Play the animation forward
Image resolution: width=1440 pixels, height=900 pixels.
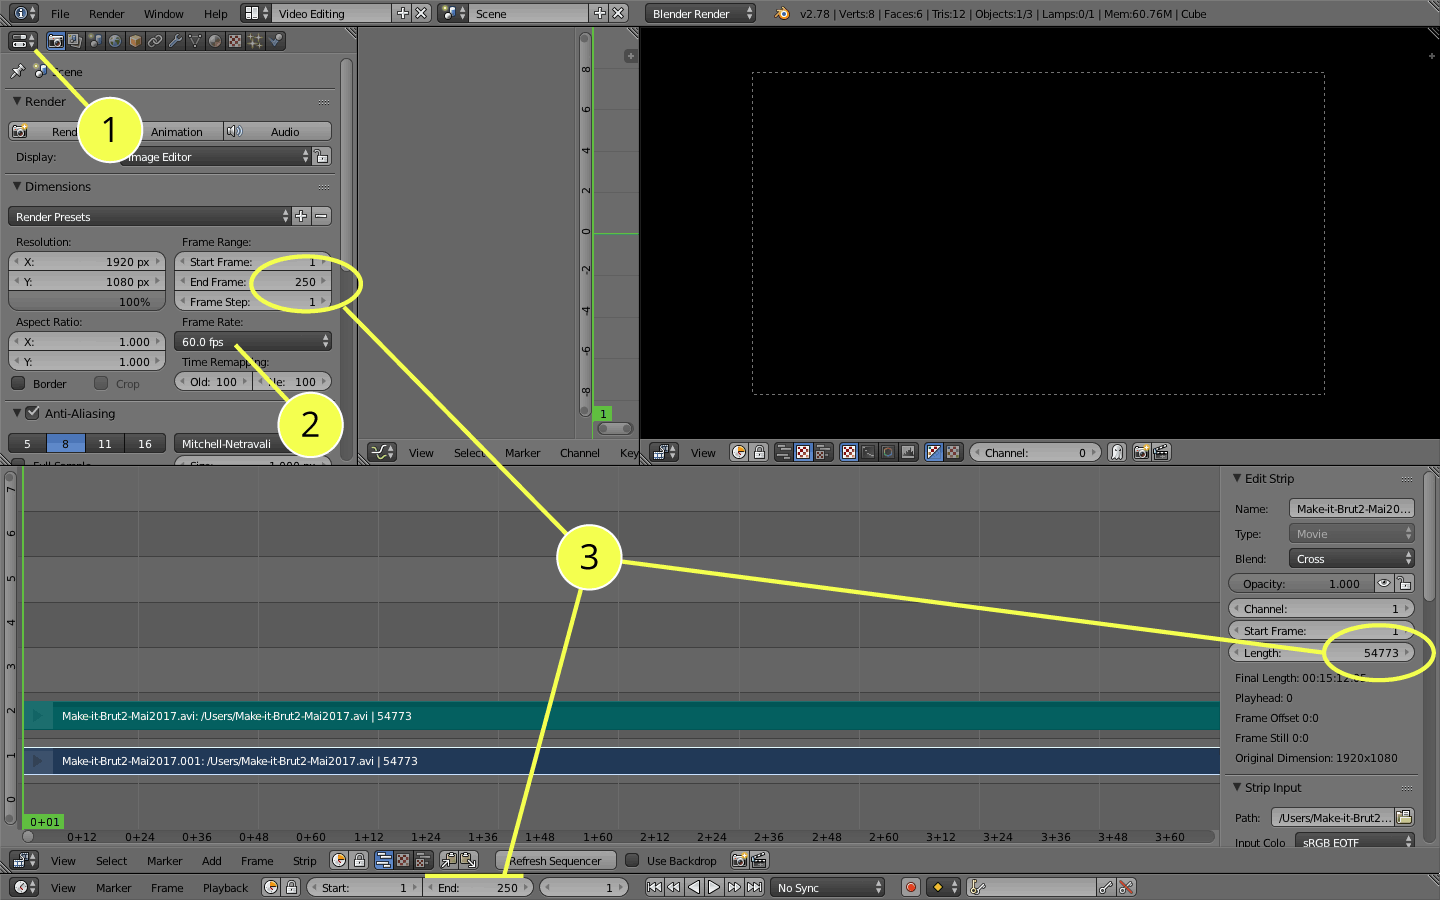pos(714,887)
